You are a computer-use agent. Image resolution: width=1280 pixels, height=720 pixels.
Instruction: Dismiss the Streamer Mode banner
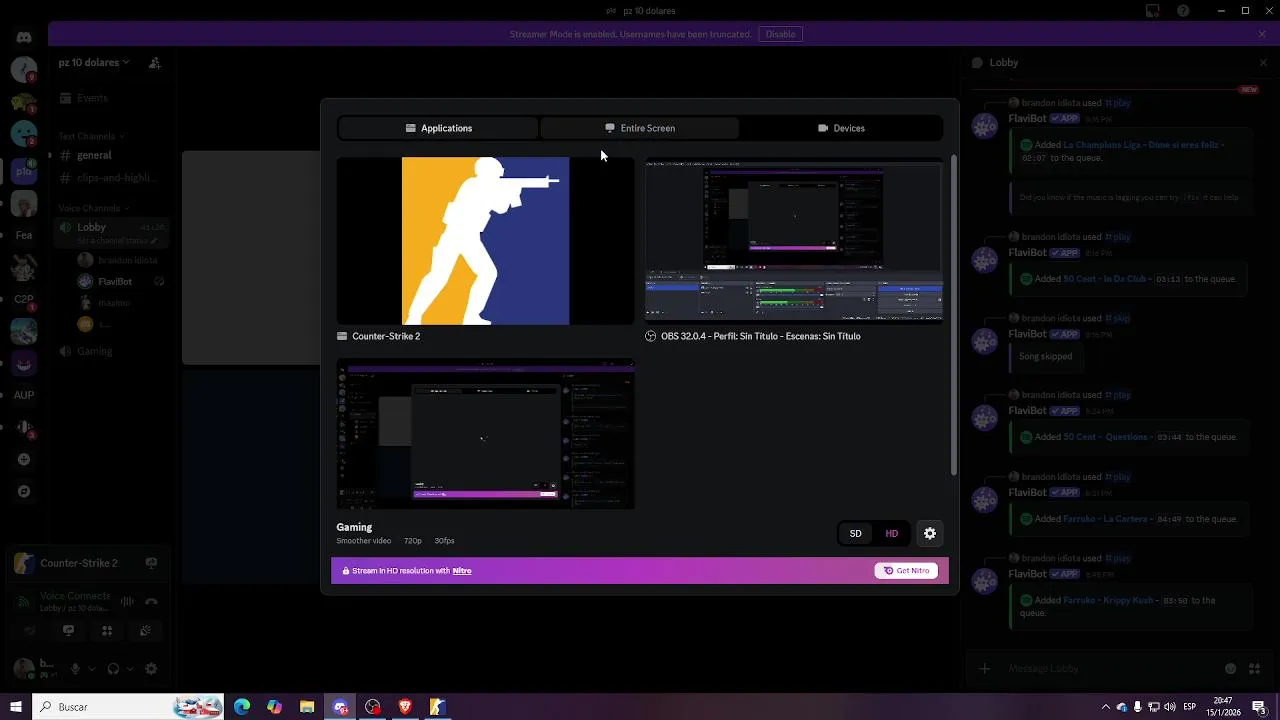point(1262,34)
